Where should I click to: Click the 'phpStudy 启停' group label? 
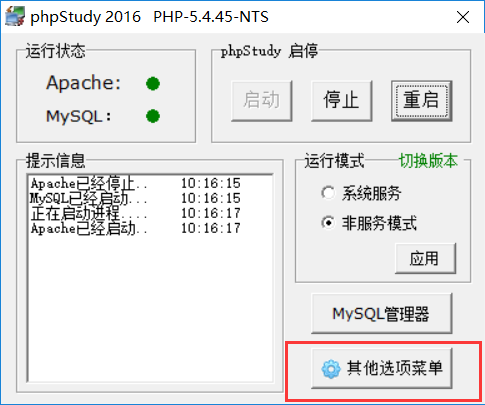[x=269, y=51]
